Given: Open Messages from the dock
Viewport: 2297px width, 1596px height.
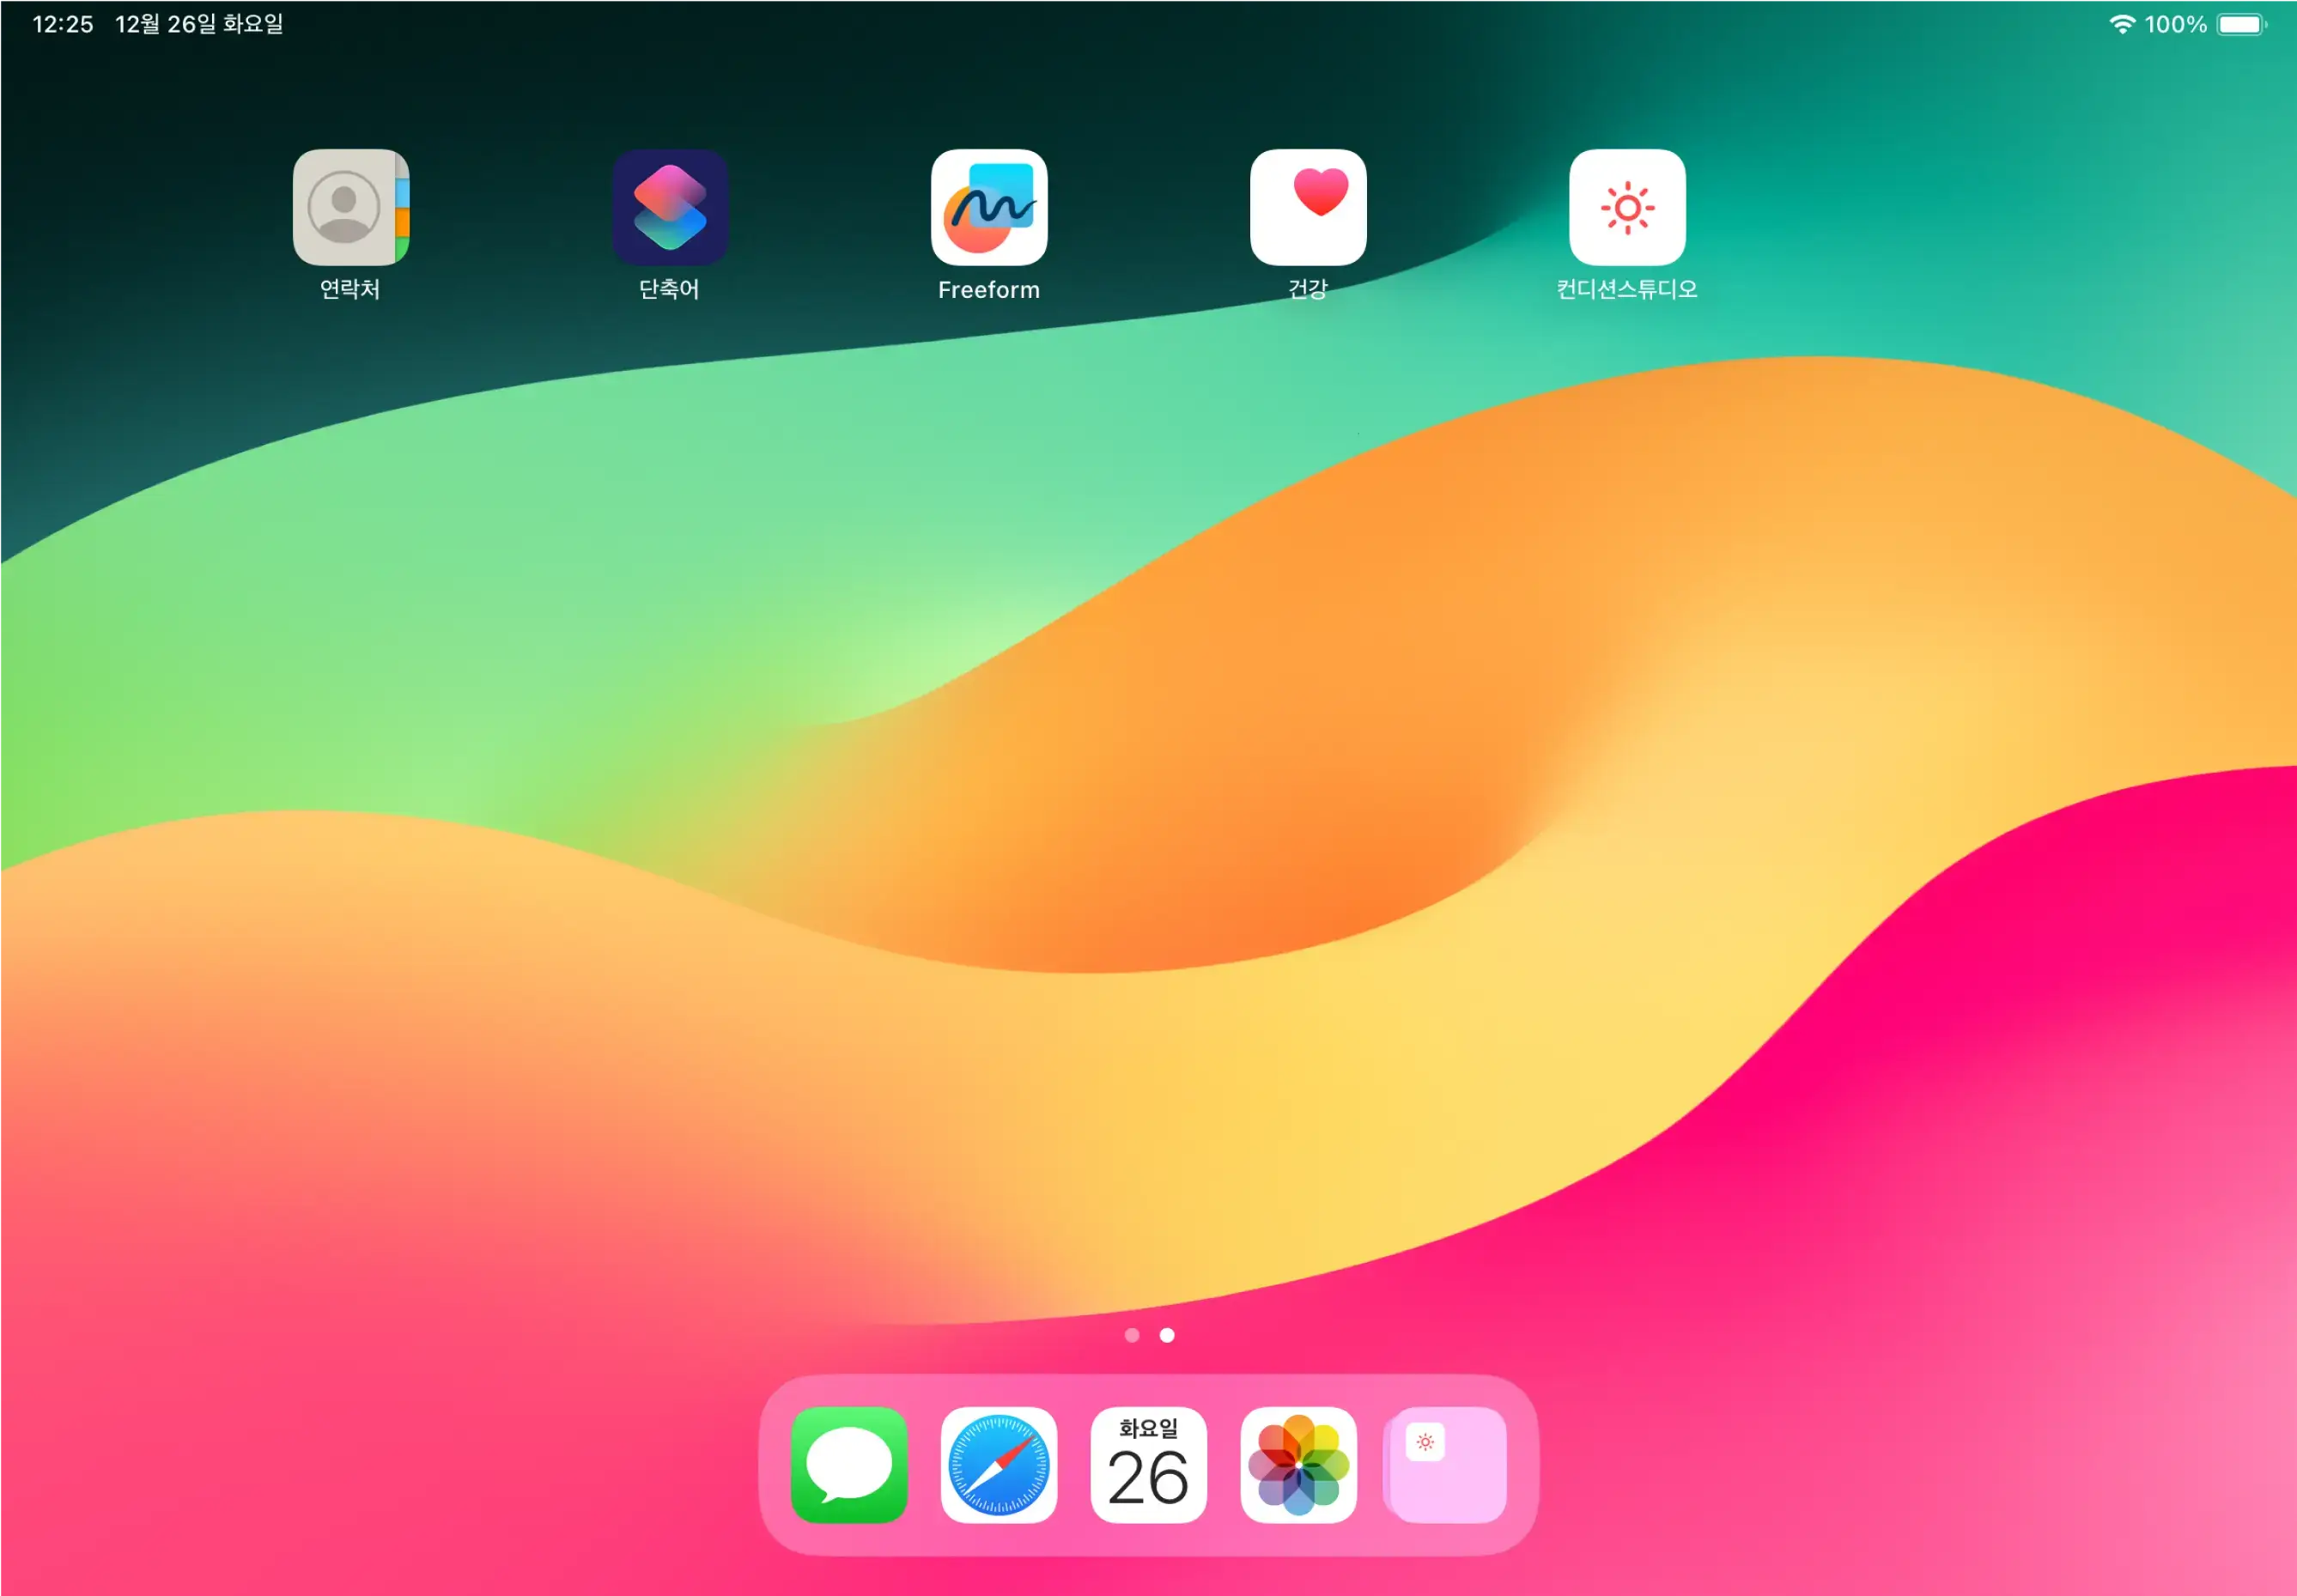Looking at the screenshot, I should point(849,1465).
